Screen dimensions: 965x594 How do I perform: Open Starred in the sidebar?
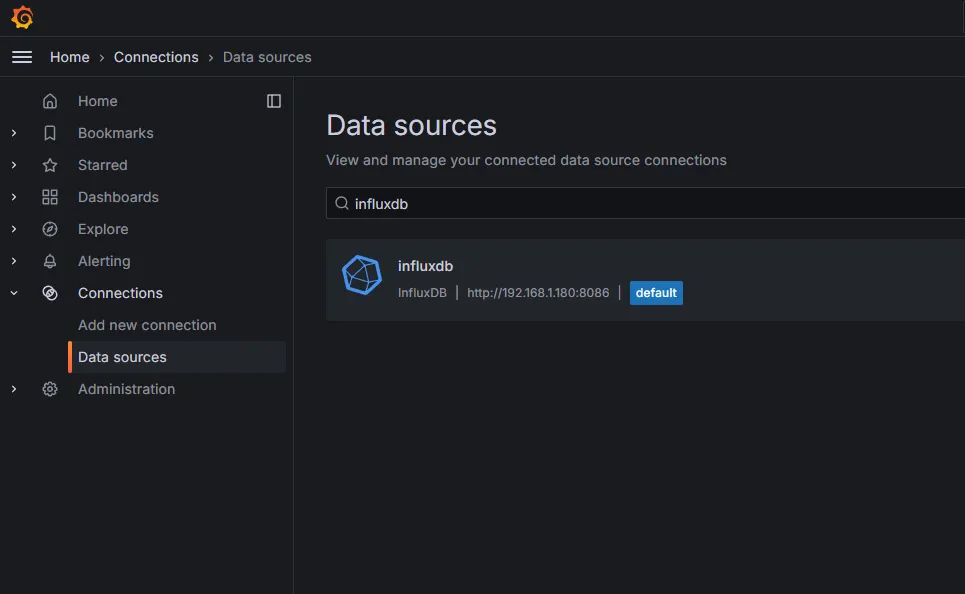(103, 165)
